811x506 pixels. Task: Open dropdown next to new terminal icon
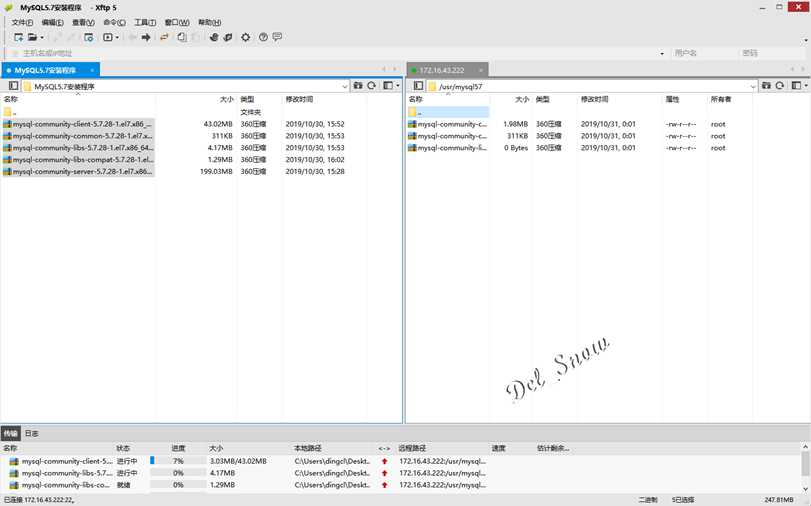pos(117,37)
